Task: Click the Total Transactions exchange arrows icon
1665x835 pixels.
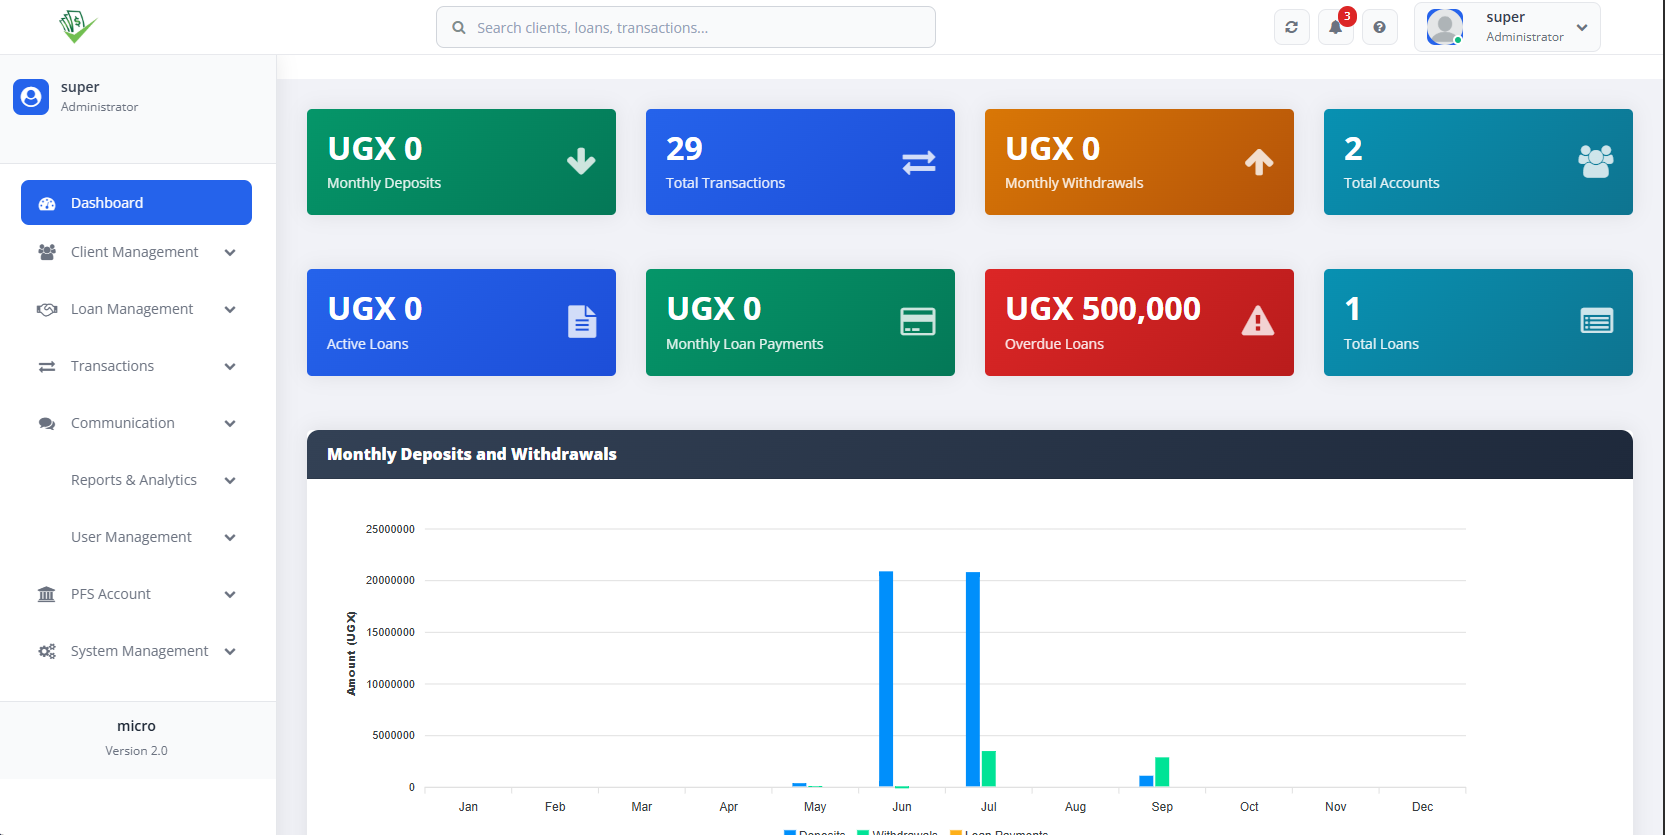Action: pyautogui.click(x=918, y=162)
